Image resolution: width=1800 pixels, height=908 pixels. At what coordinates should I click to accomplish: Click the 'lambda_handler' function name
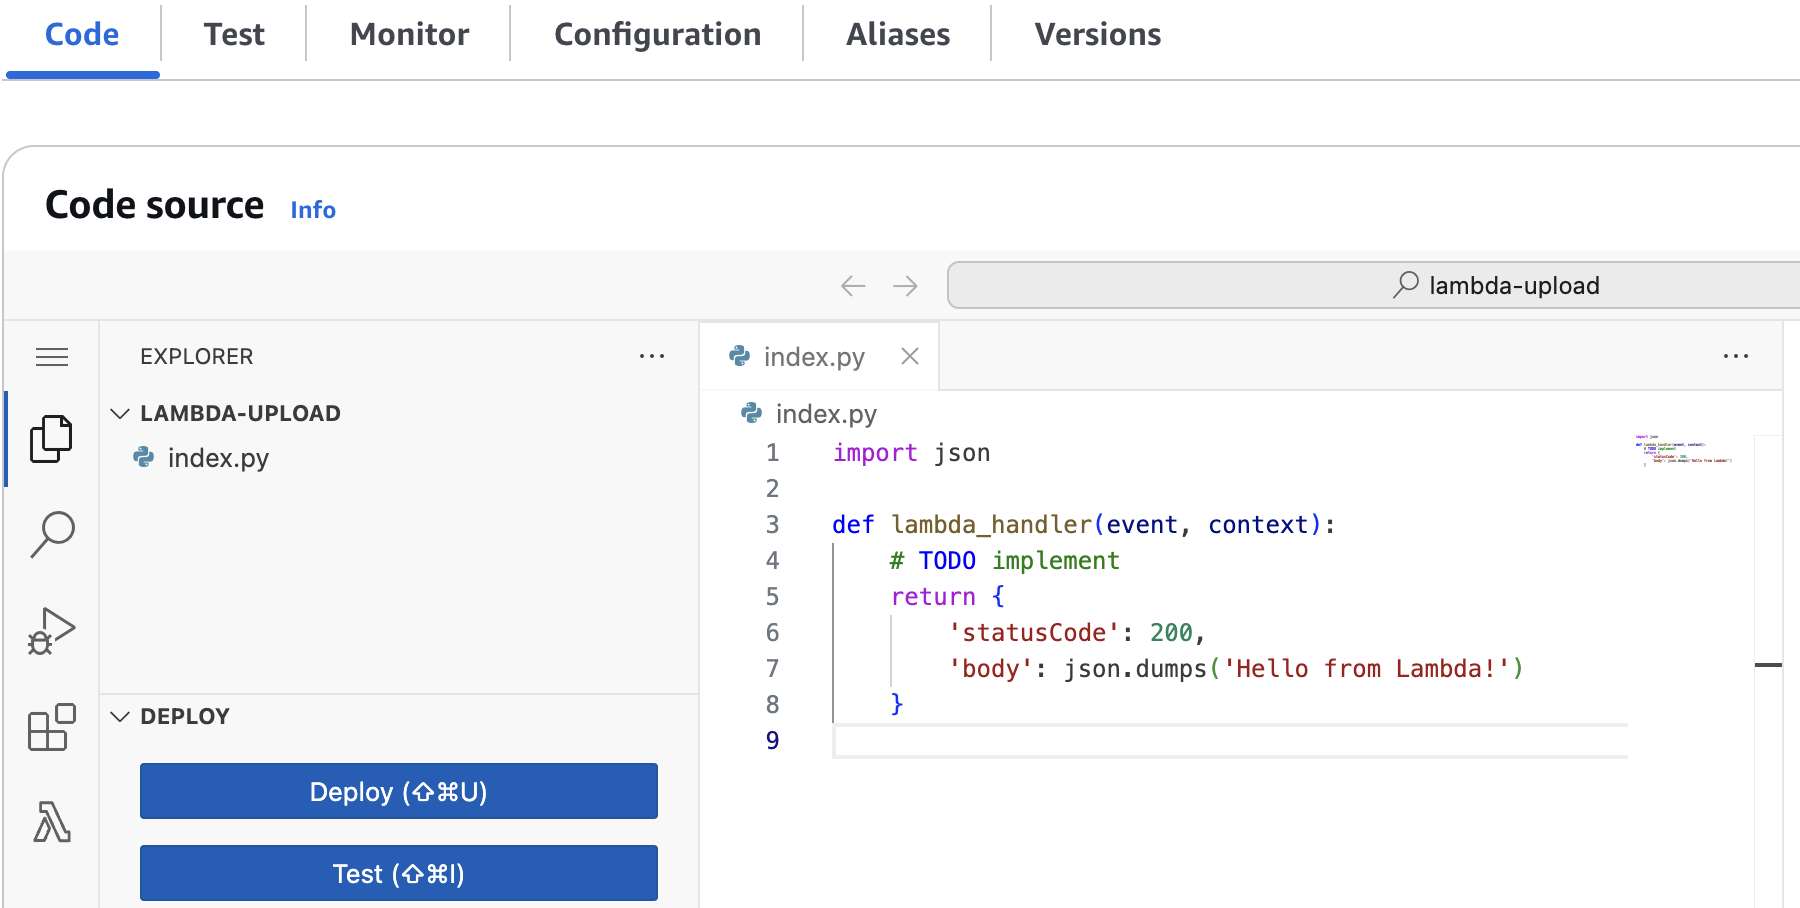point(991,525)
